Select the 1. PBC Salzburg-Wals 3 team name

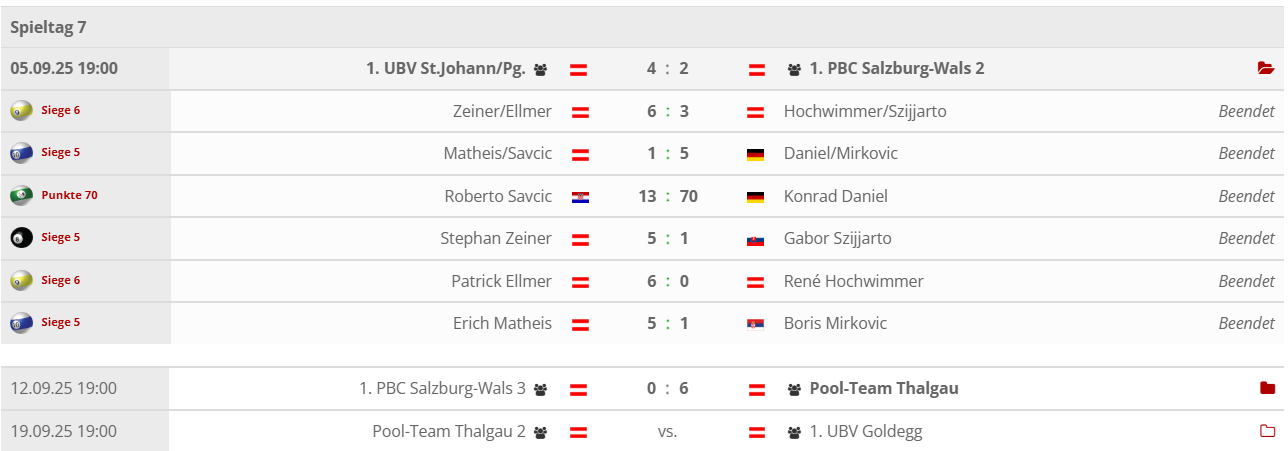tap(442, 388)
